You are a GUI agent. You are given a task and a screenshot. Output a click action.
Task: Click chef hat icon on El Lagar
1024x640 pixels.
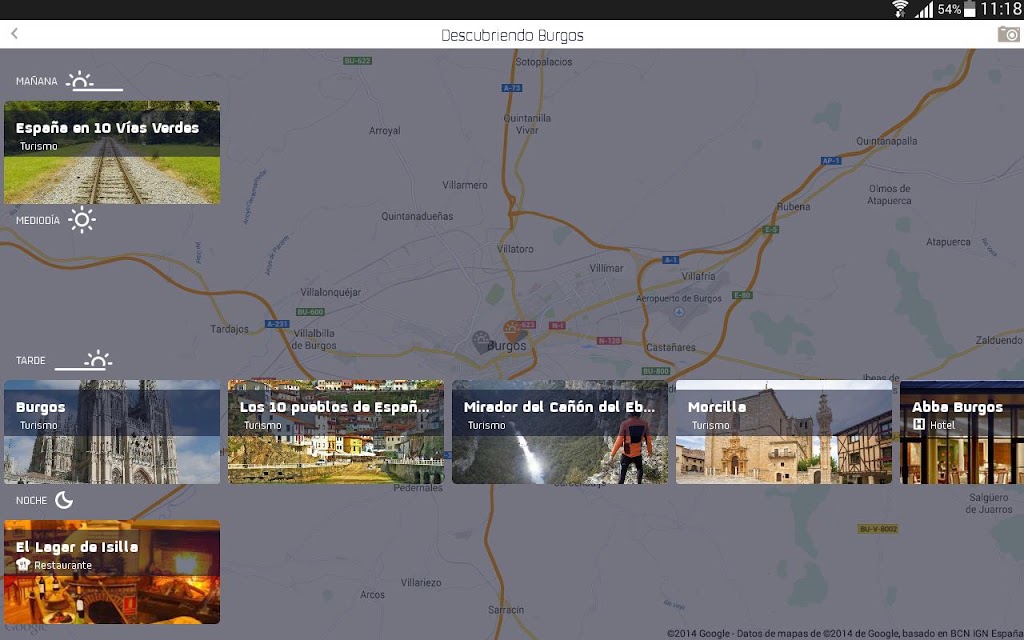click(x=24, y=564)
